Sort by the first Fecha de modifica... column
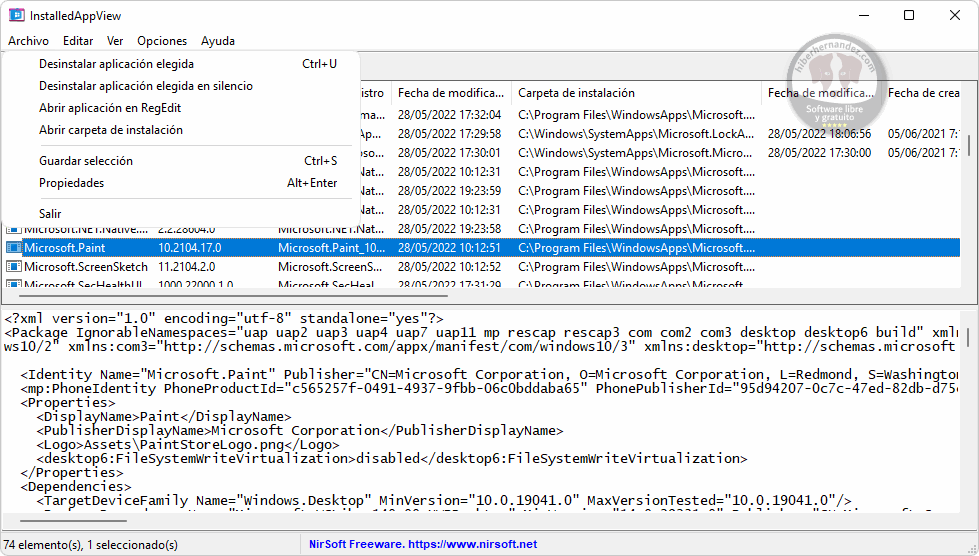 pyautogui.click(x=451, y=93)
